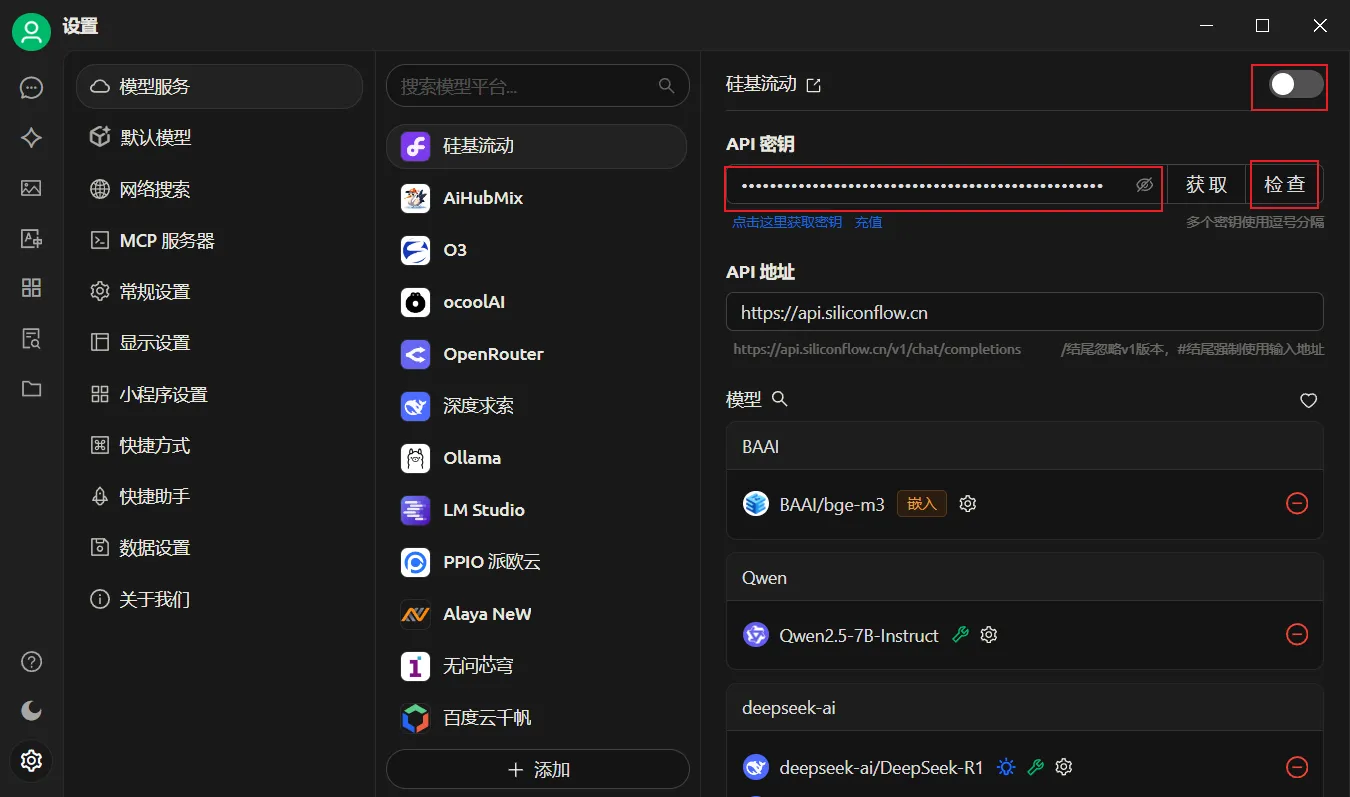Select the Alaya NeW provider
The image size is (1350, 797).
click(x=537, y=614)
